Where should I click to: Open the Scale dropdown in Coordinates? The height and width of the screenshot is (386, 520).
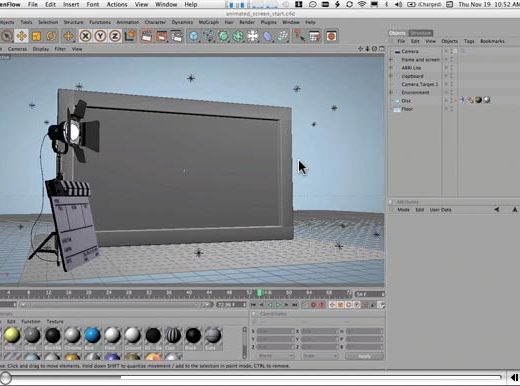(x=319, y=356)
